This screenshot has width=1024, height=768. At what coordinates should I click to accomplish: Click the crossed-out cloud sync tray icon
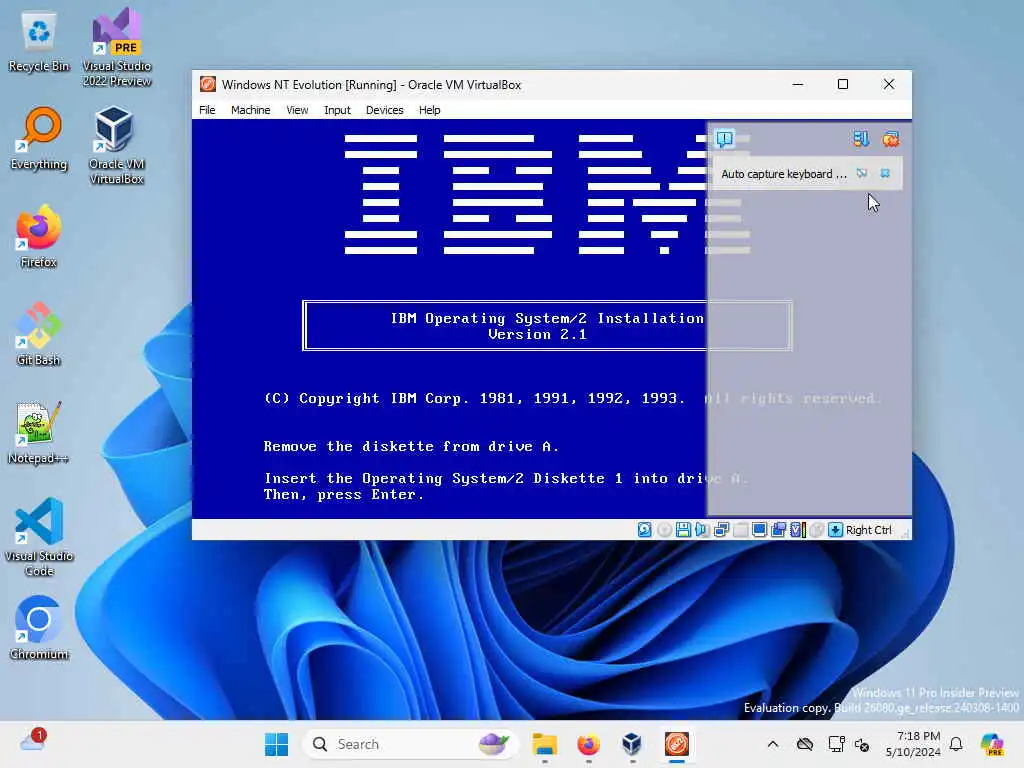(x=805, y=744)
